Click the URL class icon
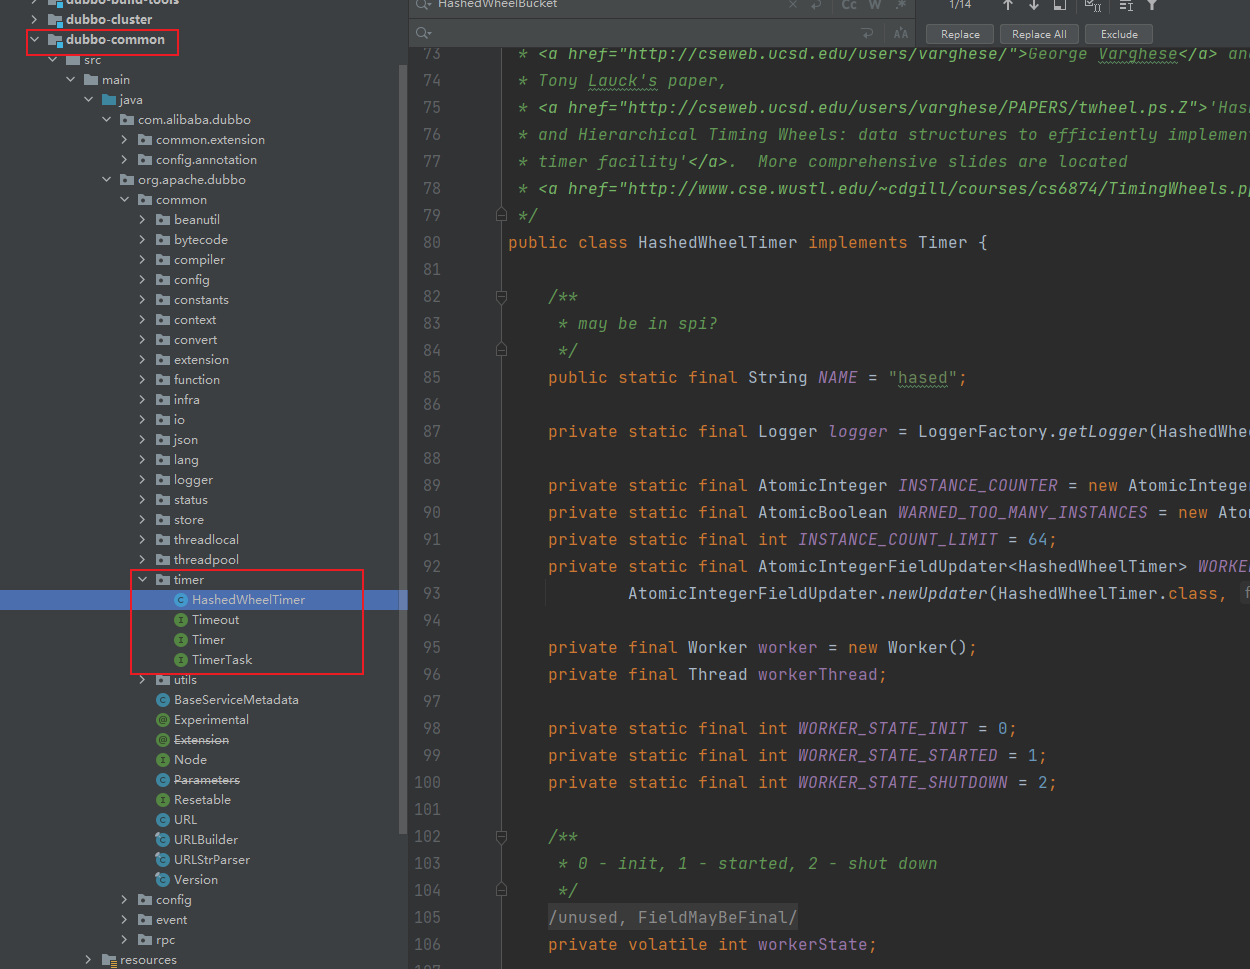 pos(163,820)
